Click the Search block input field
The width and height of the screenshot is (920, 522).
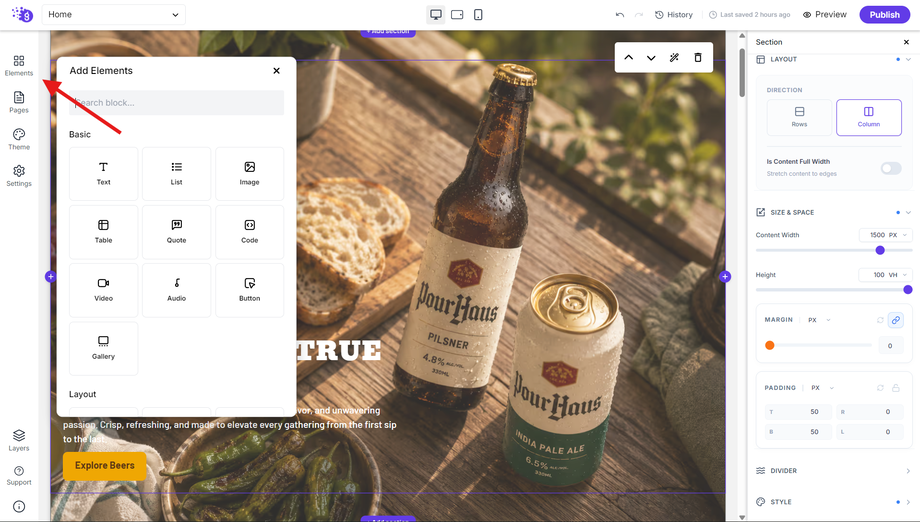pyautogui.click(x=177, y=103)
